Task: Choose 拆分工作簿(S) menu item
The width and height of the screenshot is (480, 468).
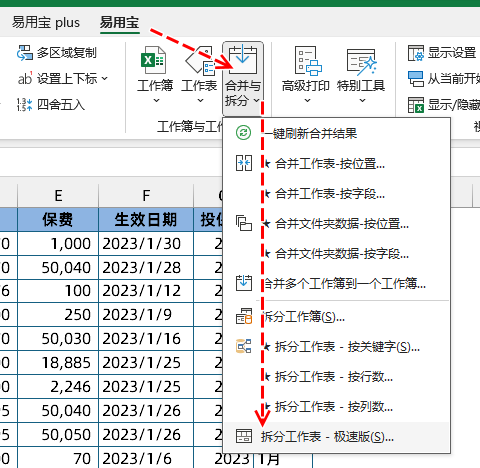Action: tap(337, 317)
